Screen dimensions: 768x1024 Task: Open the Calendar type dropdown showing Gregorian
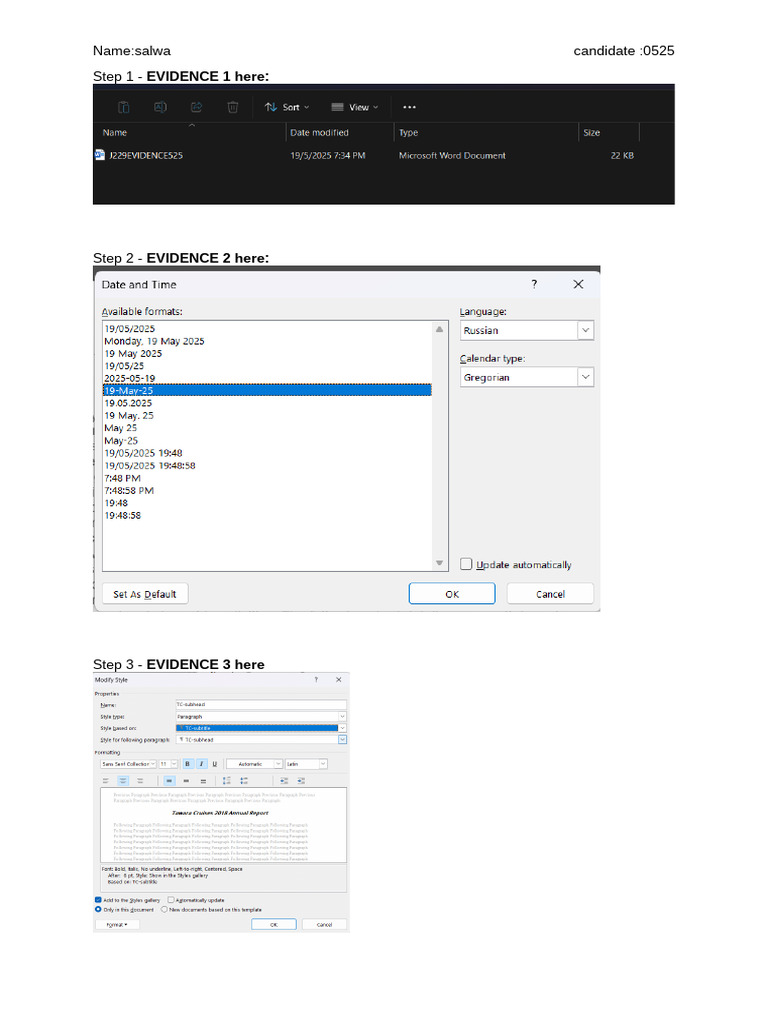[585, 377]
